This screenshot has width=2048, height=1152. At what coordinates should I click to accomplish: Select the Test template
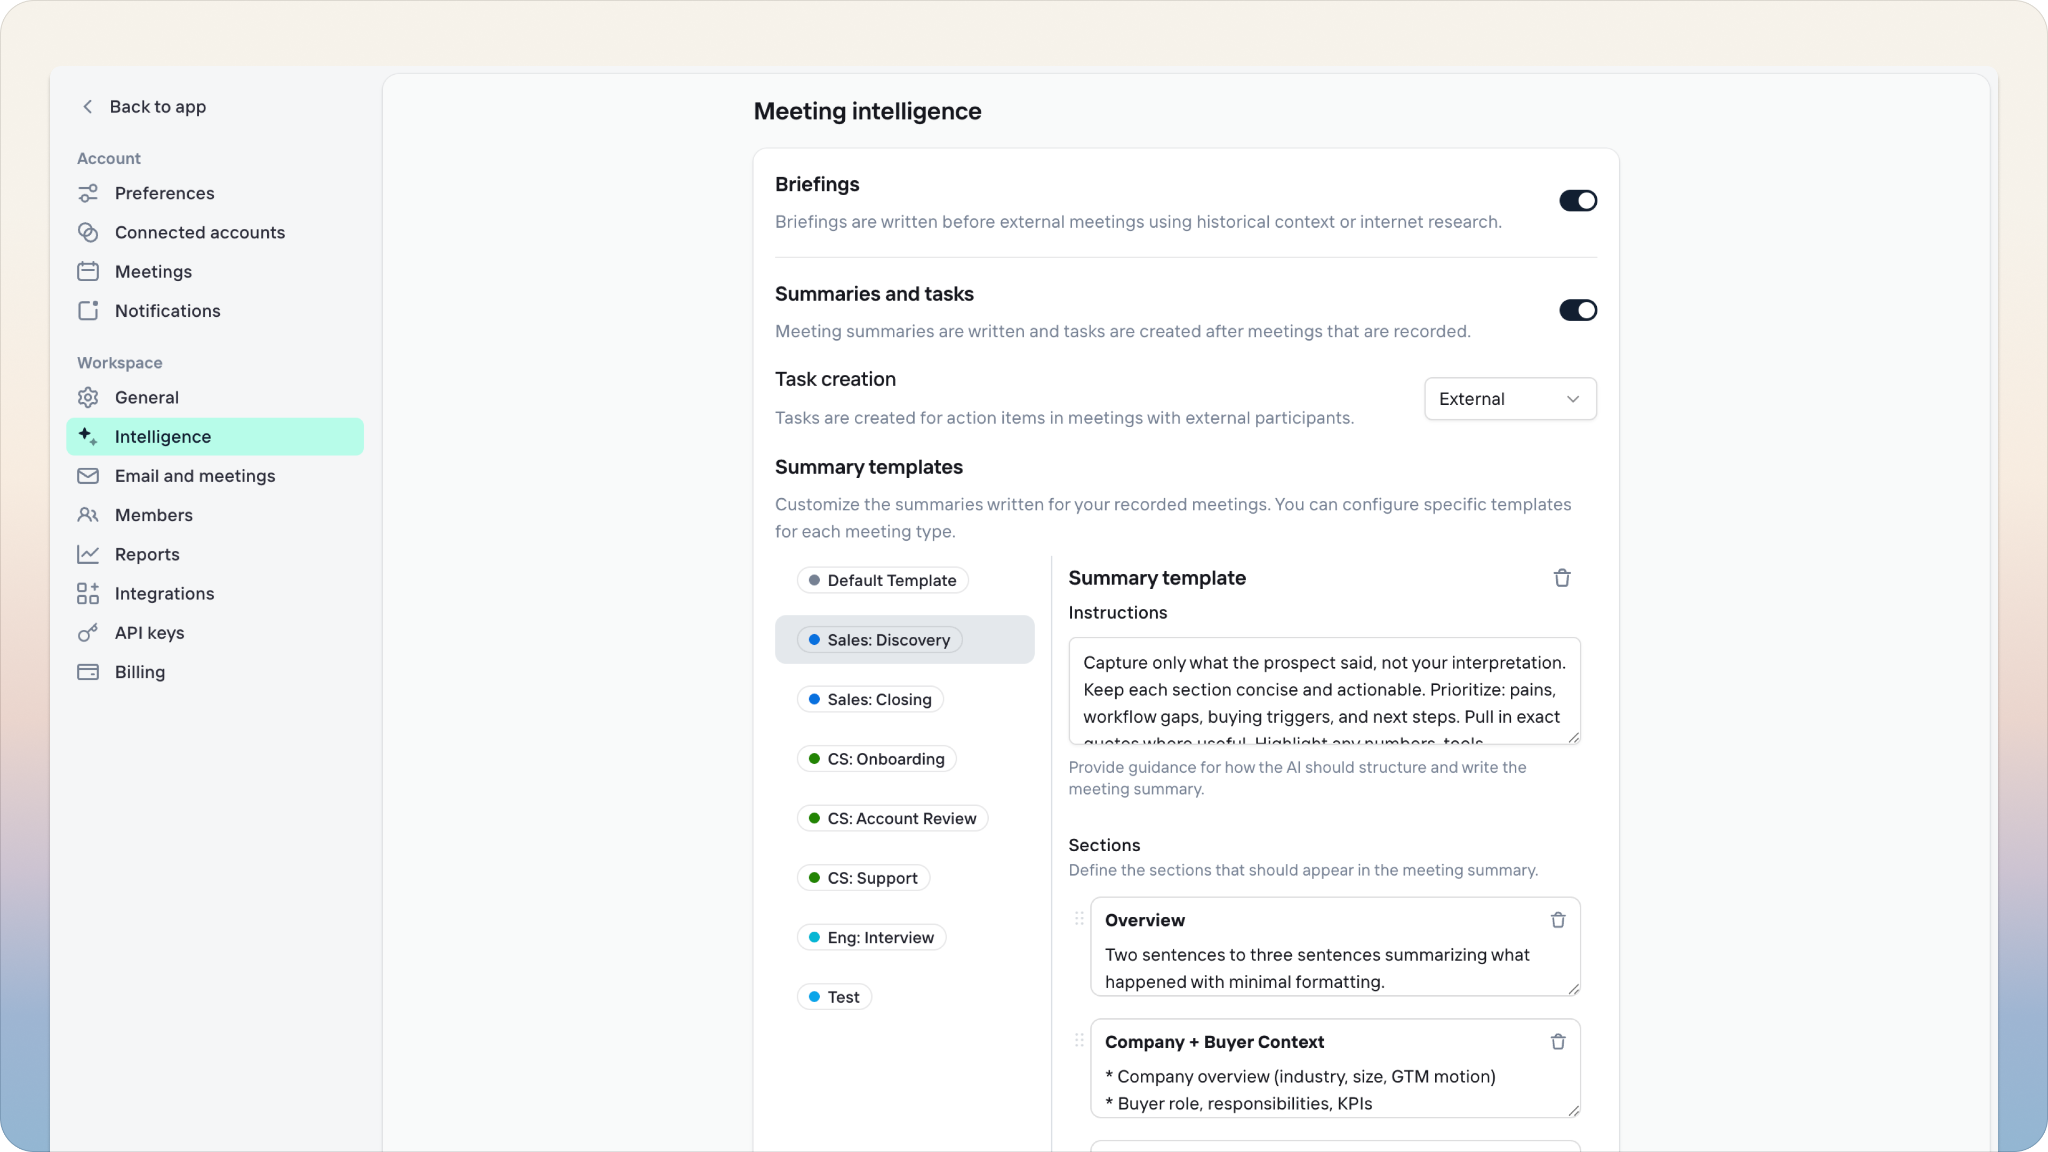coord(834,997)
